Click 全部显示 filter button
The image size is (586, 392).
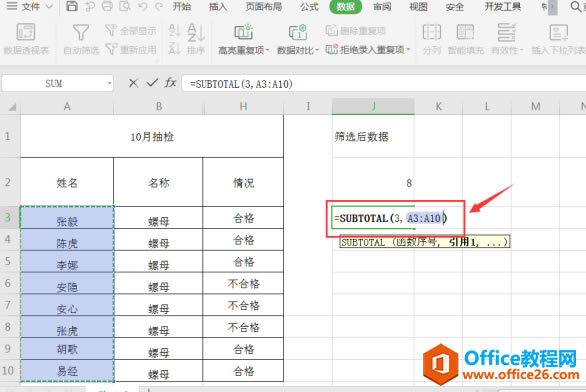pyautogui.click(x=131, y=31)
